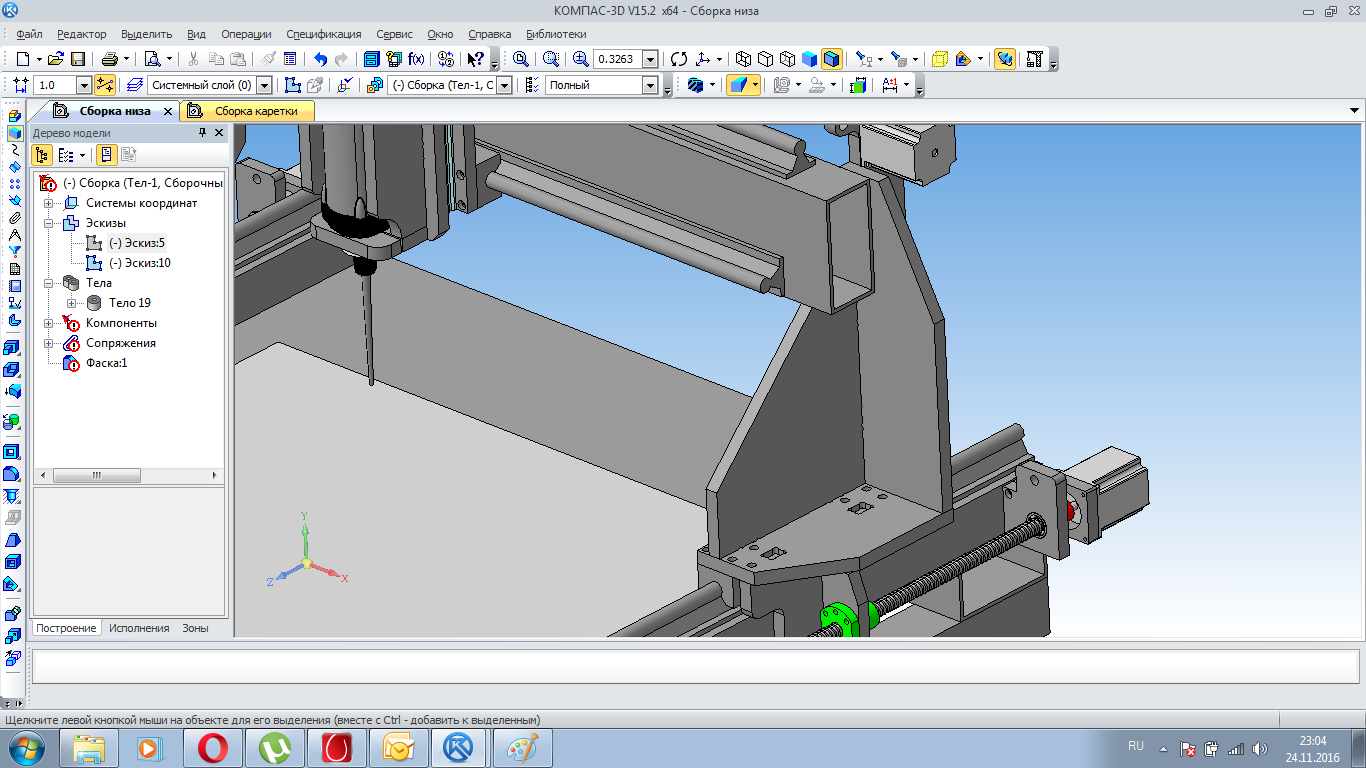This screenshot has width=1366, height=768.
Task: Expand the Компоненты tree node
Action: point(48,323)
